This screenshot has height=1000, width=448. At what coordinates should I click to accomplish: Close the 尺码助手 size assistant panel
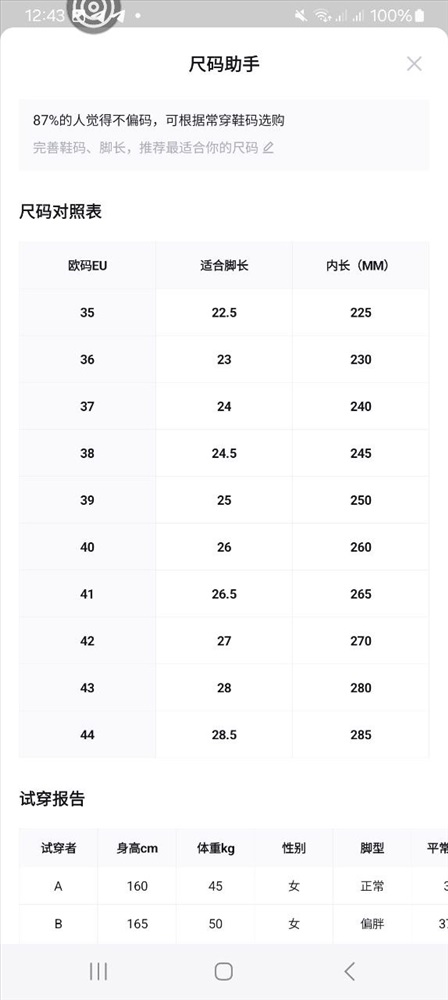[414, 64]
